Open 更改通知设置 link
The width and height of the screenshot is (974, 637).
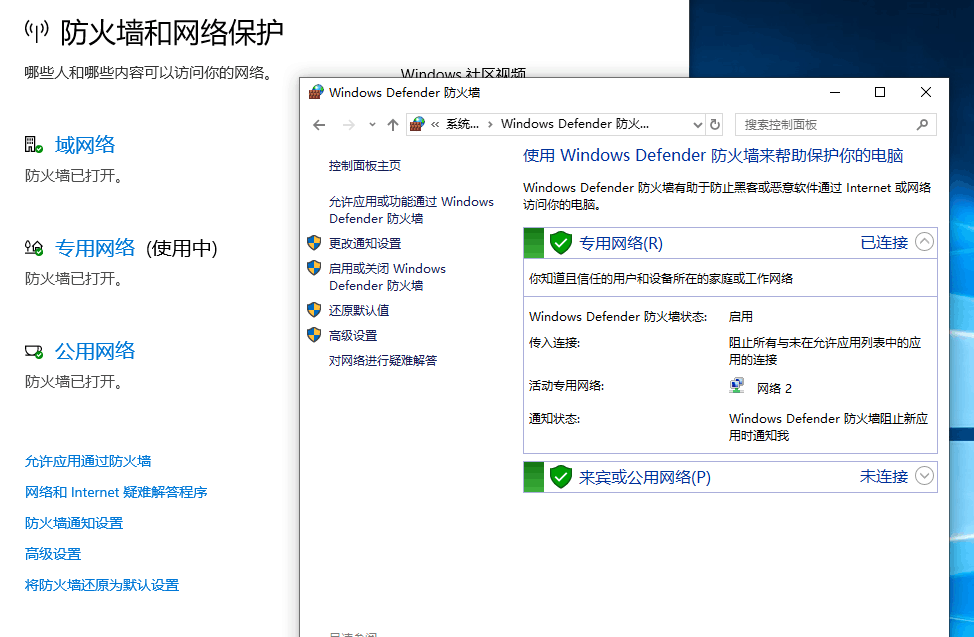365,244
